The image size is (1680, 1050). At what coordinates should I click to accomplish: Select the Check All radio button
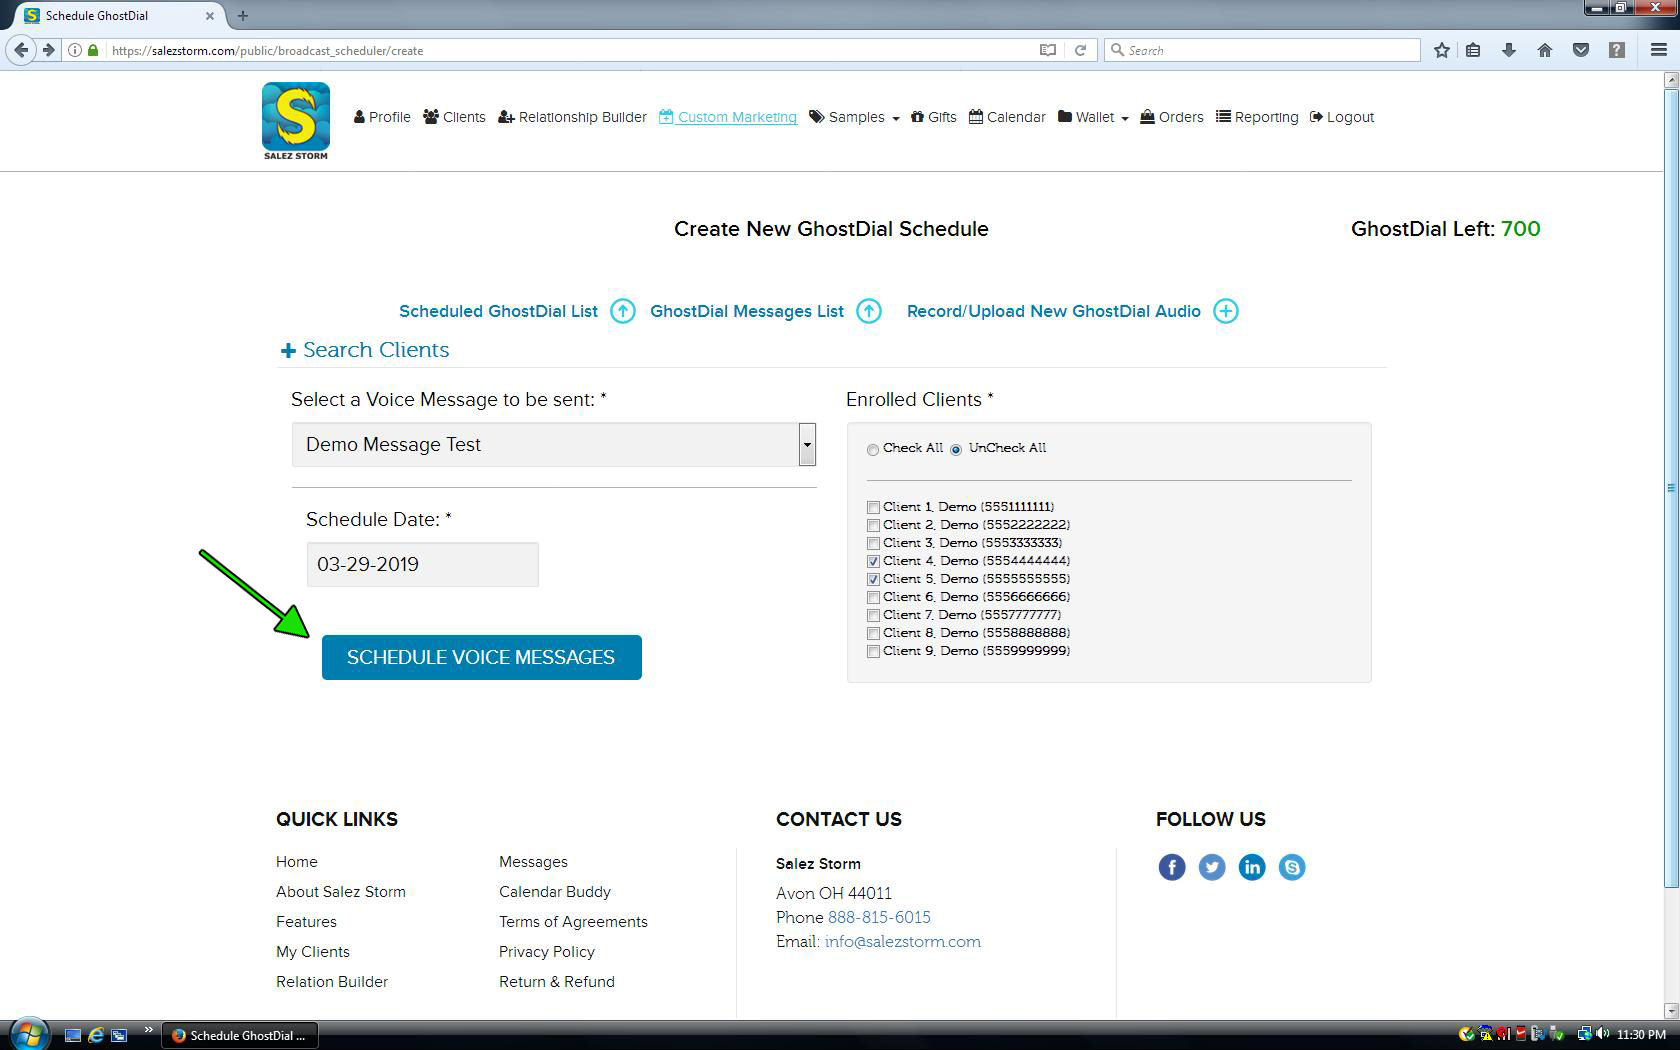(x=873, y=449)
